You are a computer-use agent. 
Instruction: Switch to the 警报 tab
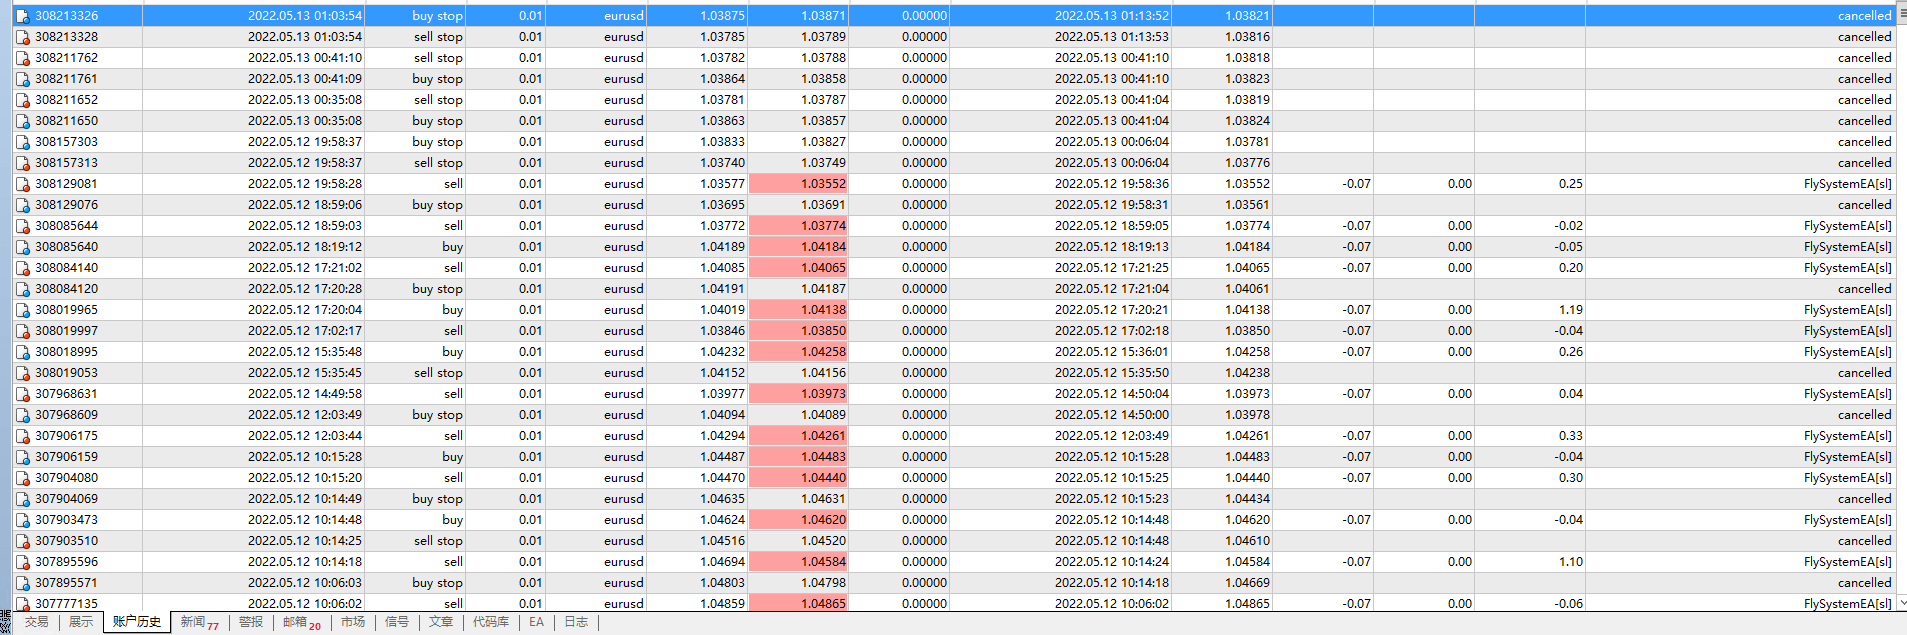pyautogui.click(x=251, y=622)
